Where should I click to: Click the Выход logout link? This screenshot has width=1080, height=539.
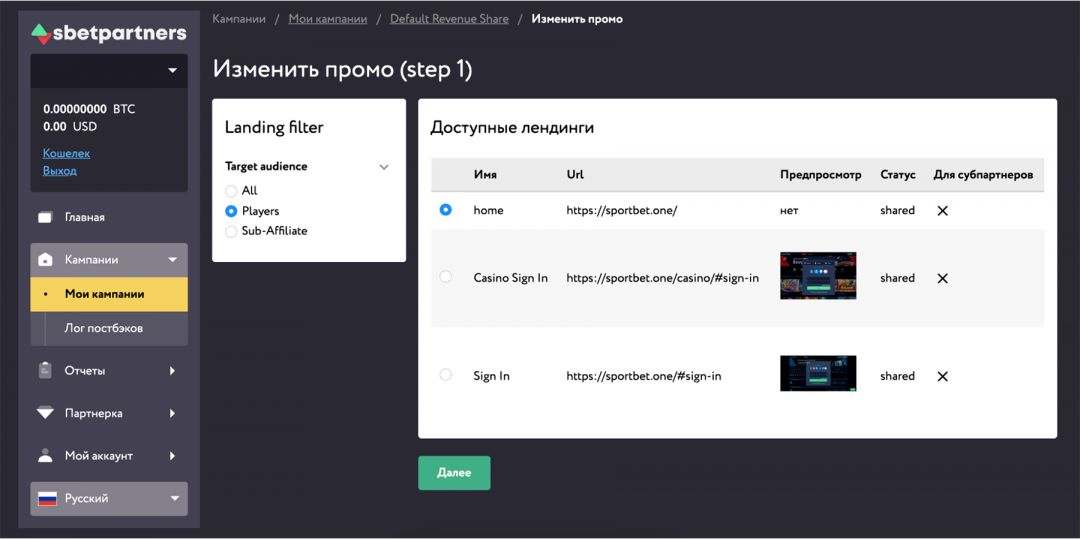click(x=60, y=171)
